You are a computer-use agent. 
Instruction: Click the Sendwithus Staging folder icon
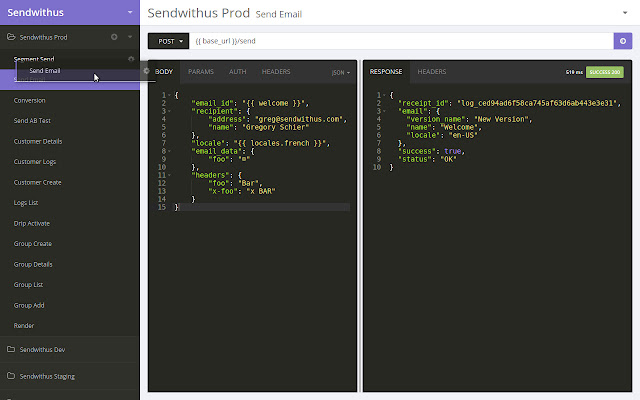10,377
